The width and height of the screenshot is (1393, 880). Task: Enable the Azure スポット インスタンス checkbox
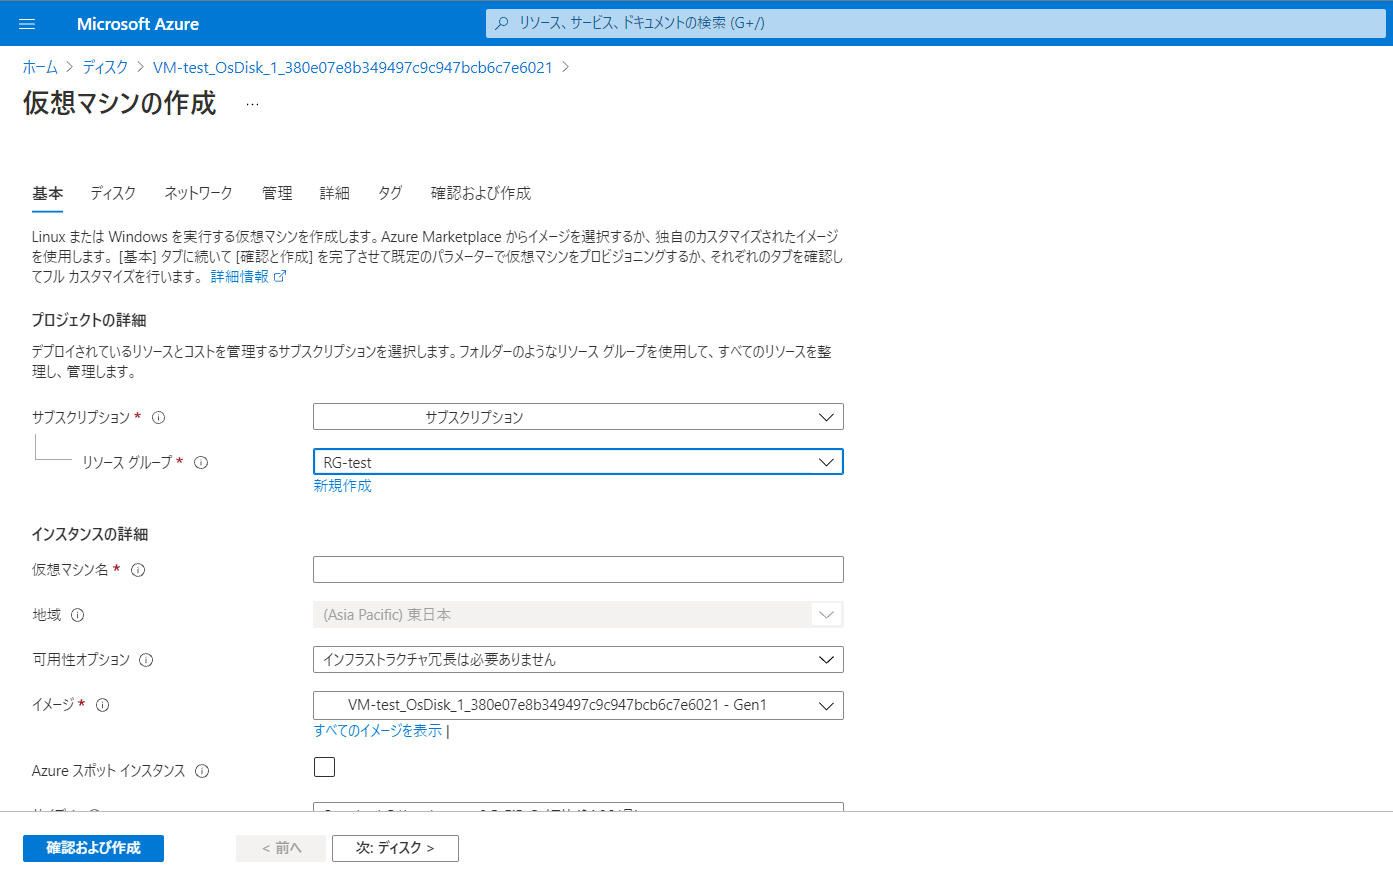(x=324, y=766)
